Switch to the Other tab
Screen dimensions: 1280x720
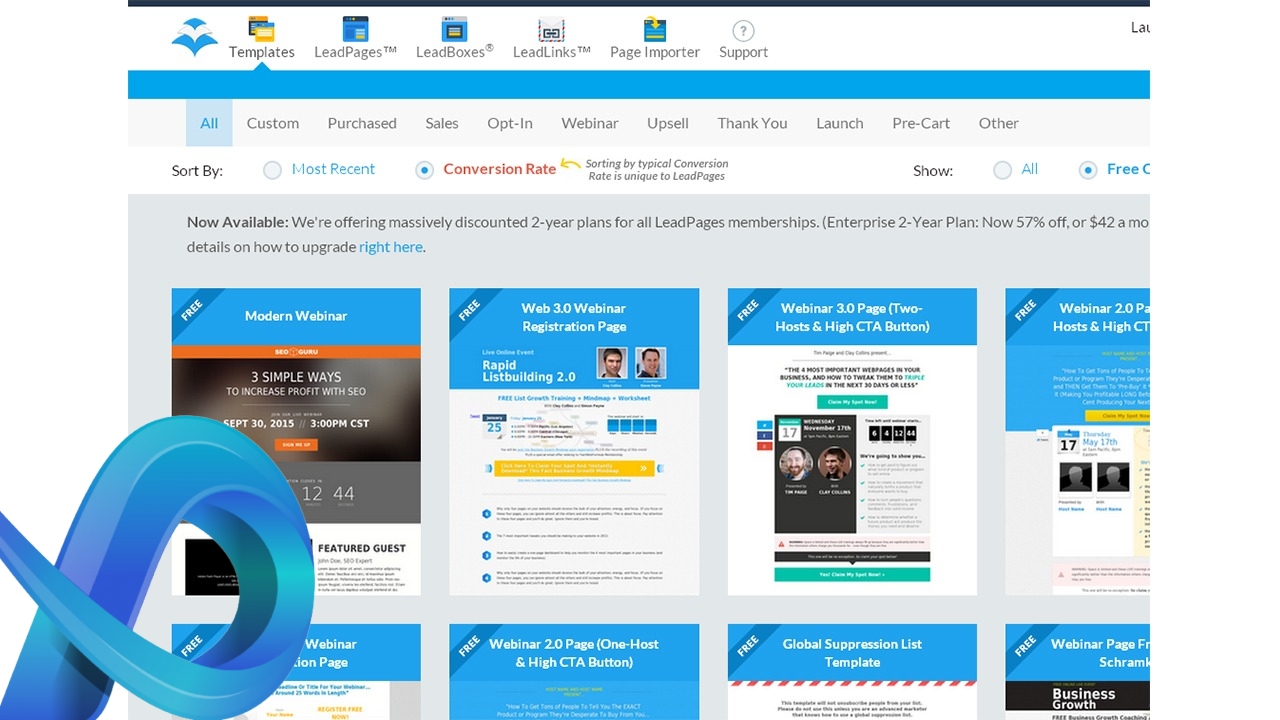tap(999, 123)
